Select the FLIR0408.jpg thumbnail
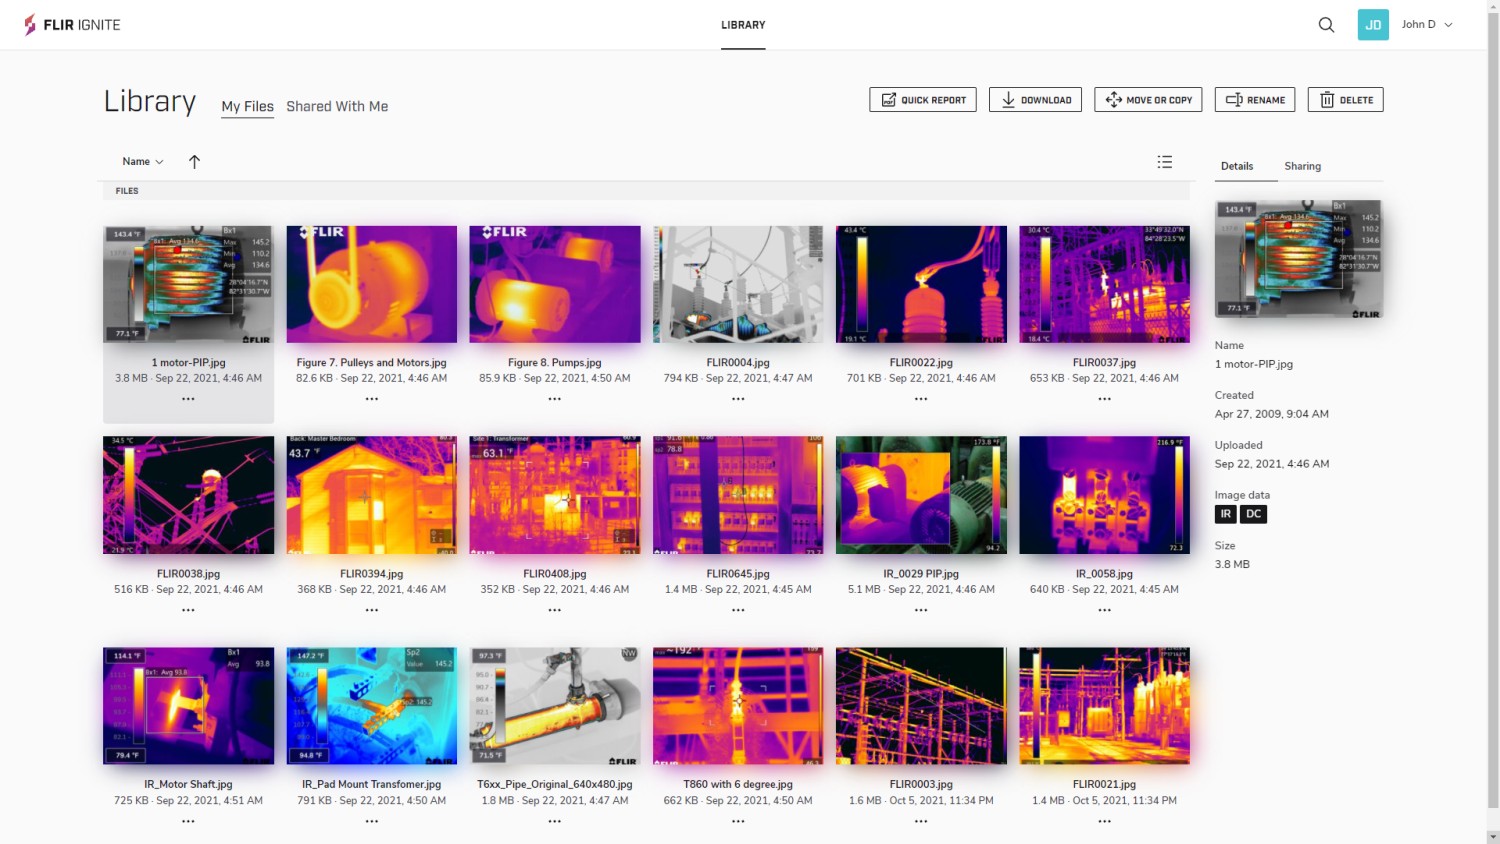1500x844 pixels. click(x=555, y=495)
